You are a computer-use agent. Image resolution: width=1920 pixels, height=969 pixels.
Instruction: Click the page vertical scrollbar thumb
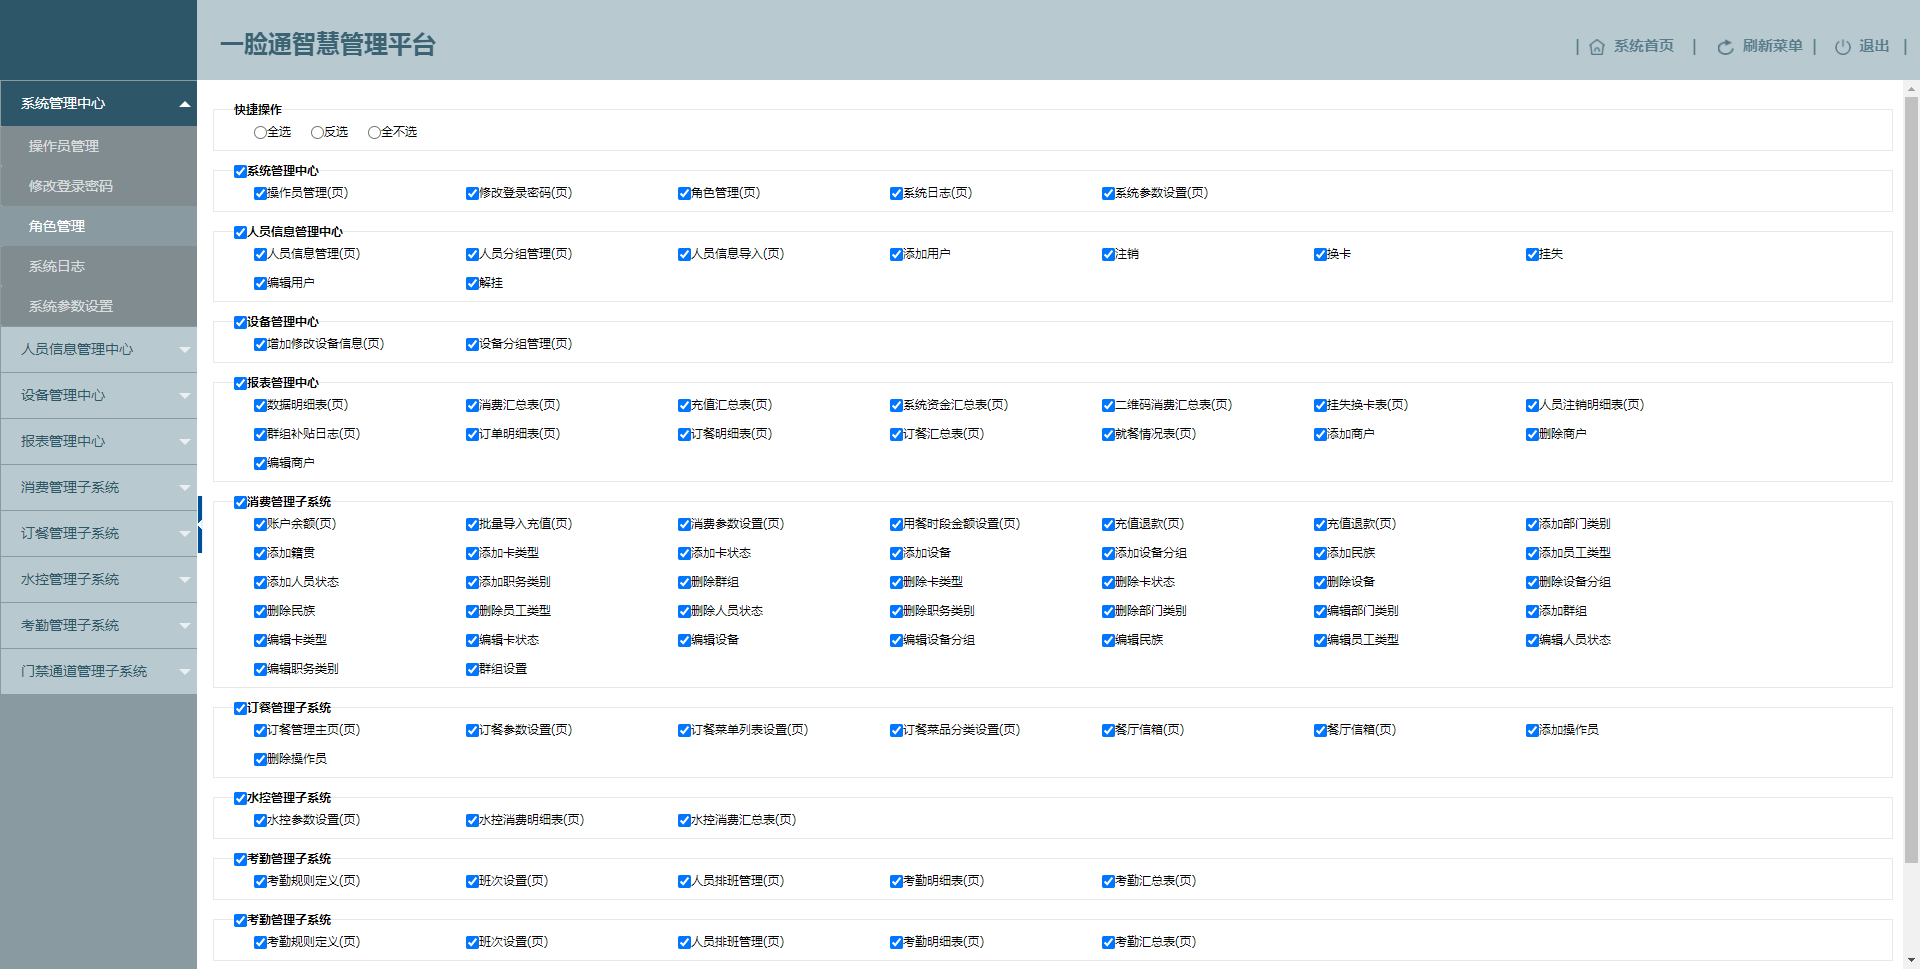point(1911,478)
